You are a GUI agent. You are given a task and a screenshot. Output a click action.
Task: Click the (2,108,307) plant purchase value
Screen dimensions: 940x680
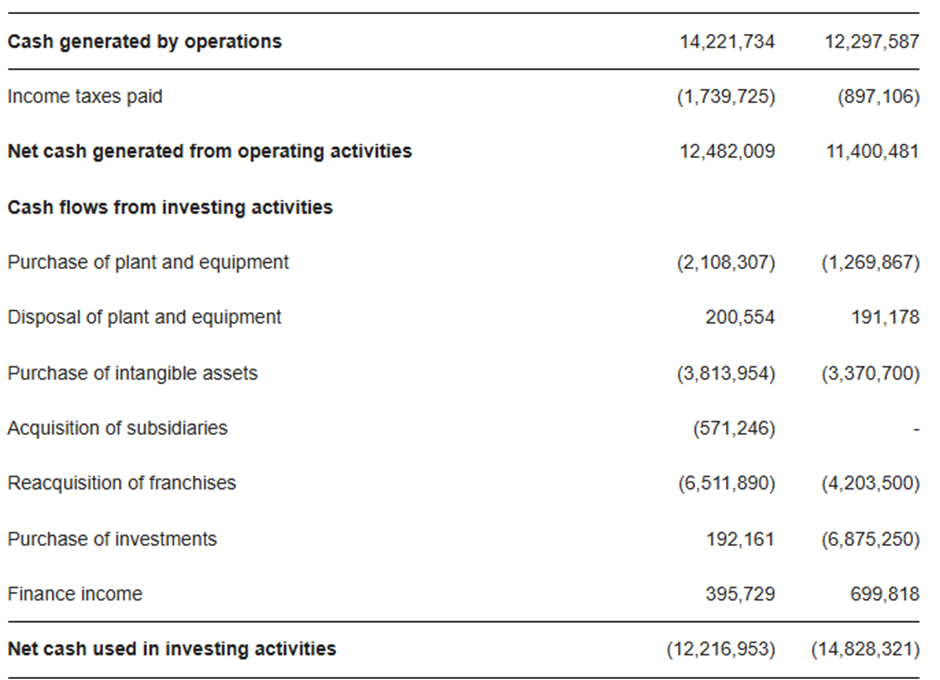click(x=726, y=263)
